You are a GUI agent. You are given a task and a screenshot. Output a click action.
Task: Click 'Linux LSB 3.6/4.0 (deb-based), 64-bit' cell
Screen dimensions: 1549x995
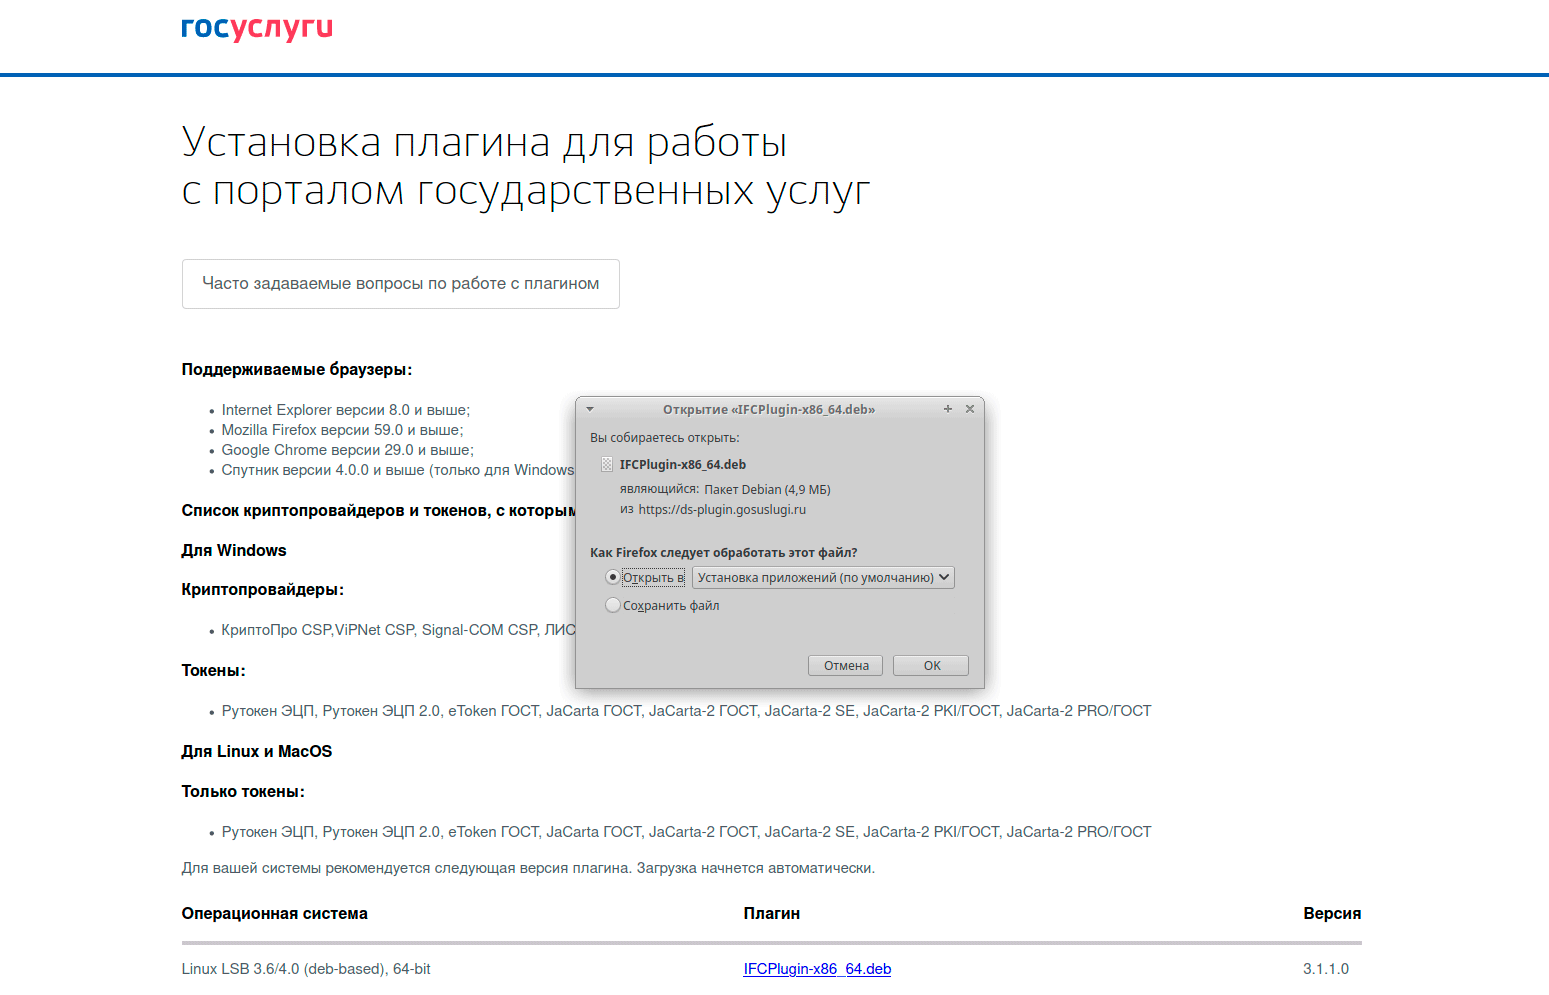pos(306,969)
